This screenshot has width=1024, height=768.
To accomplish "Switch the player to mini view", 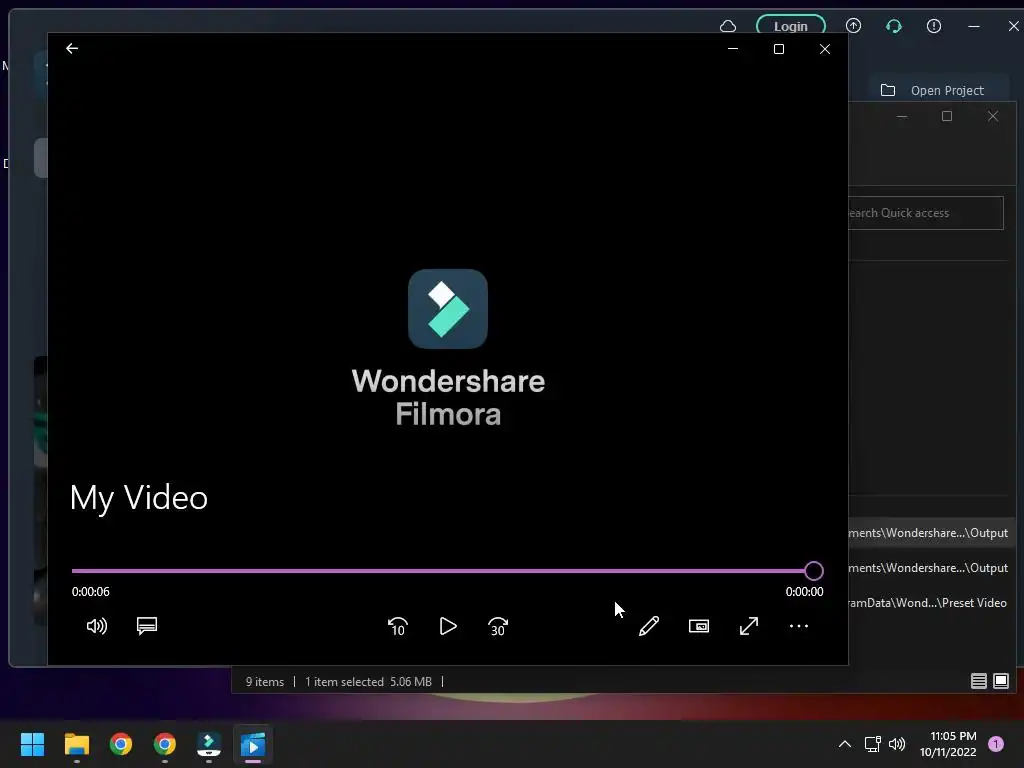I will [699, 626].
